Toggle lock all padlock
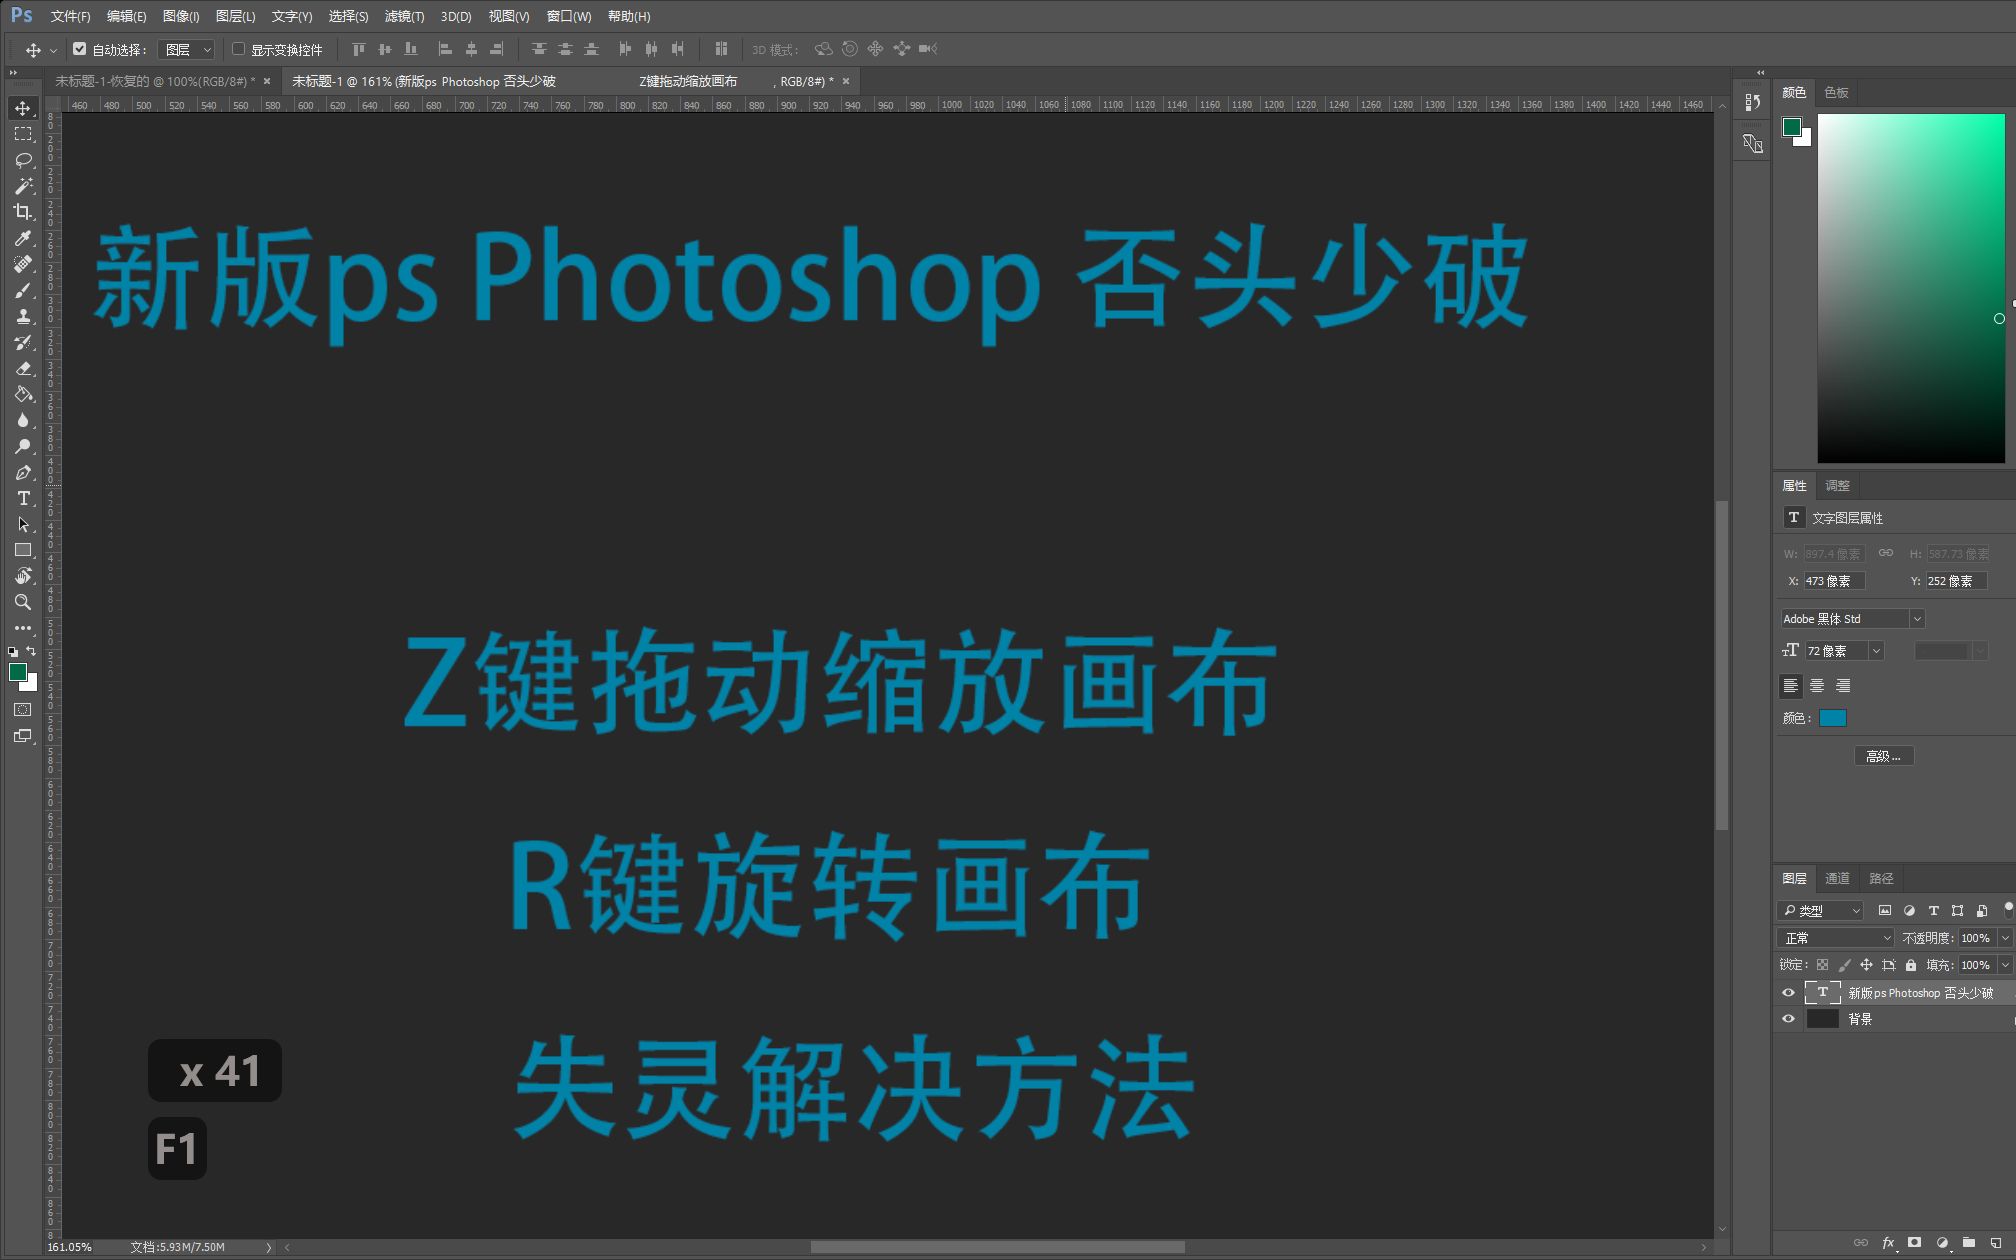Screen dimensions: 2016x1260 [1911, 965]
